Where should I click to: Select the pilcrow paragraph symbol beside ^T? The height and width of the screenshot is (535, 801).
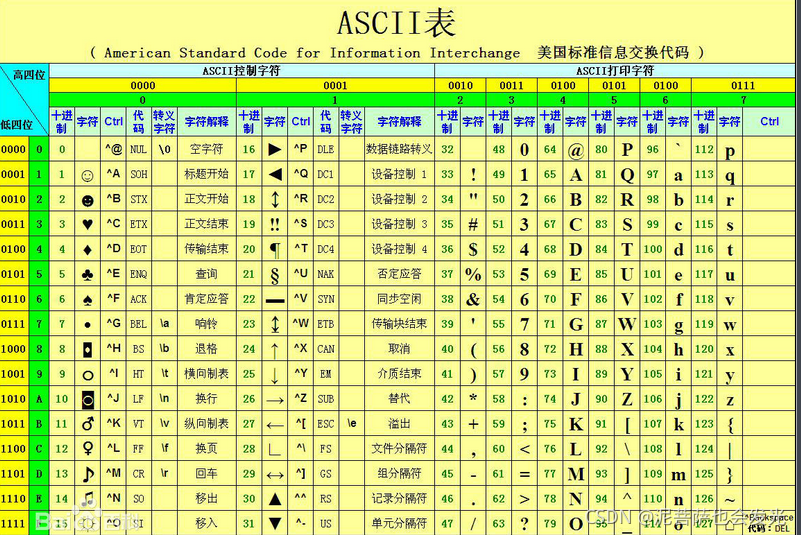point(275,250)
